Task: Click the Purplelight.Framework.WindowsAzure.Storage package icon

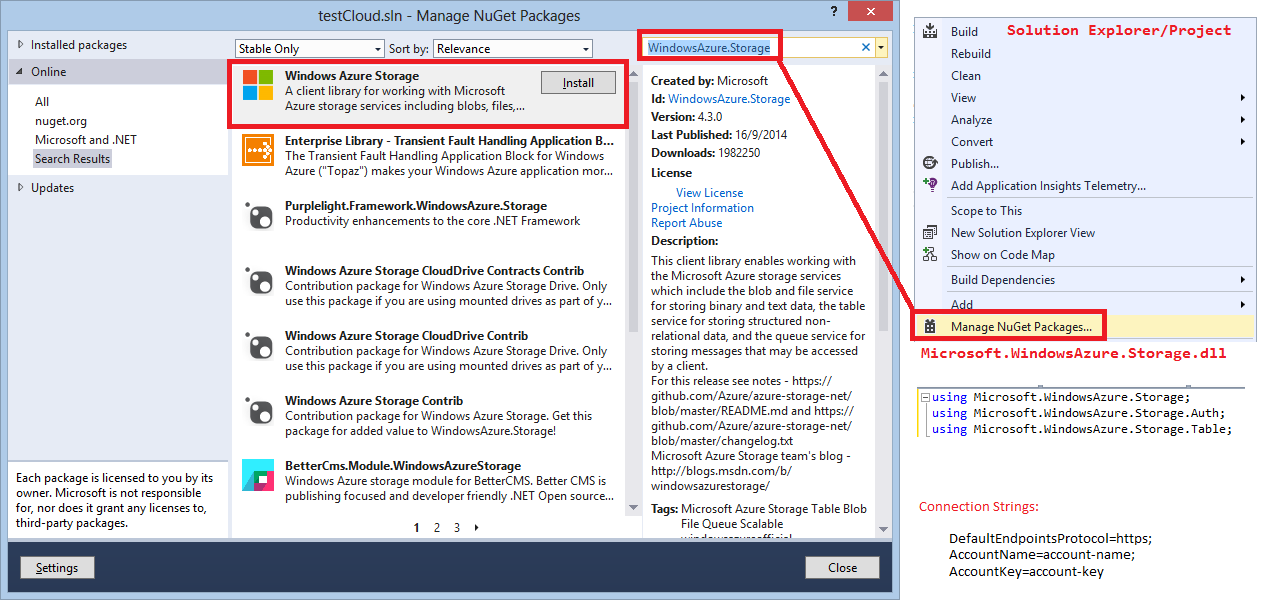Action: 258,215
